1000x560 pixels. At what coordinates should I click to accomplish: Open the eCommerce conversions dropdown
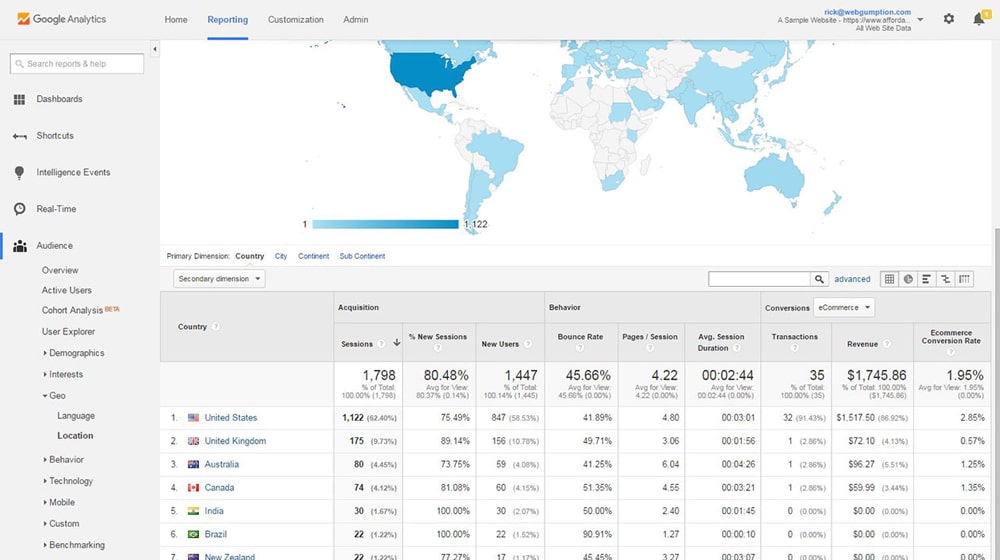[x=843, y=308]
